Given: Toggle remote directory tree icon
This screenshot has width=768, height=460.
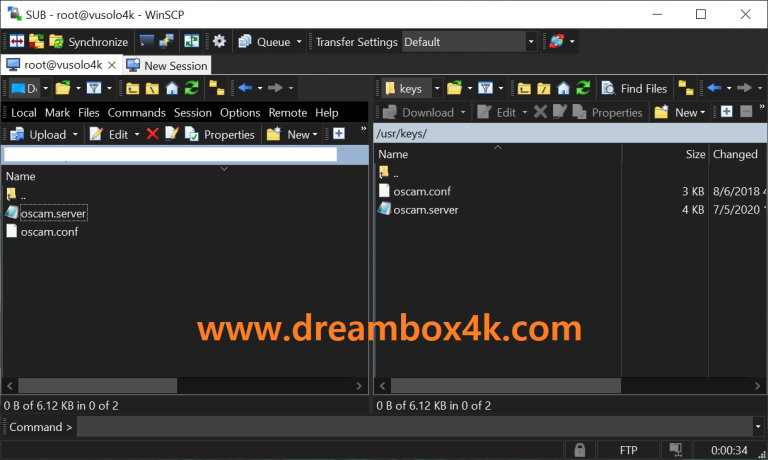Looking at the screenshot, I should pyautogui.click(x=686, y=88).
